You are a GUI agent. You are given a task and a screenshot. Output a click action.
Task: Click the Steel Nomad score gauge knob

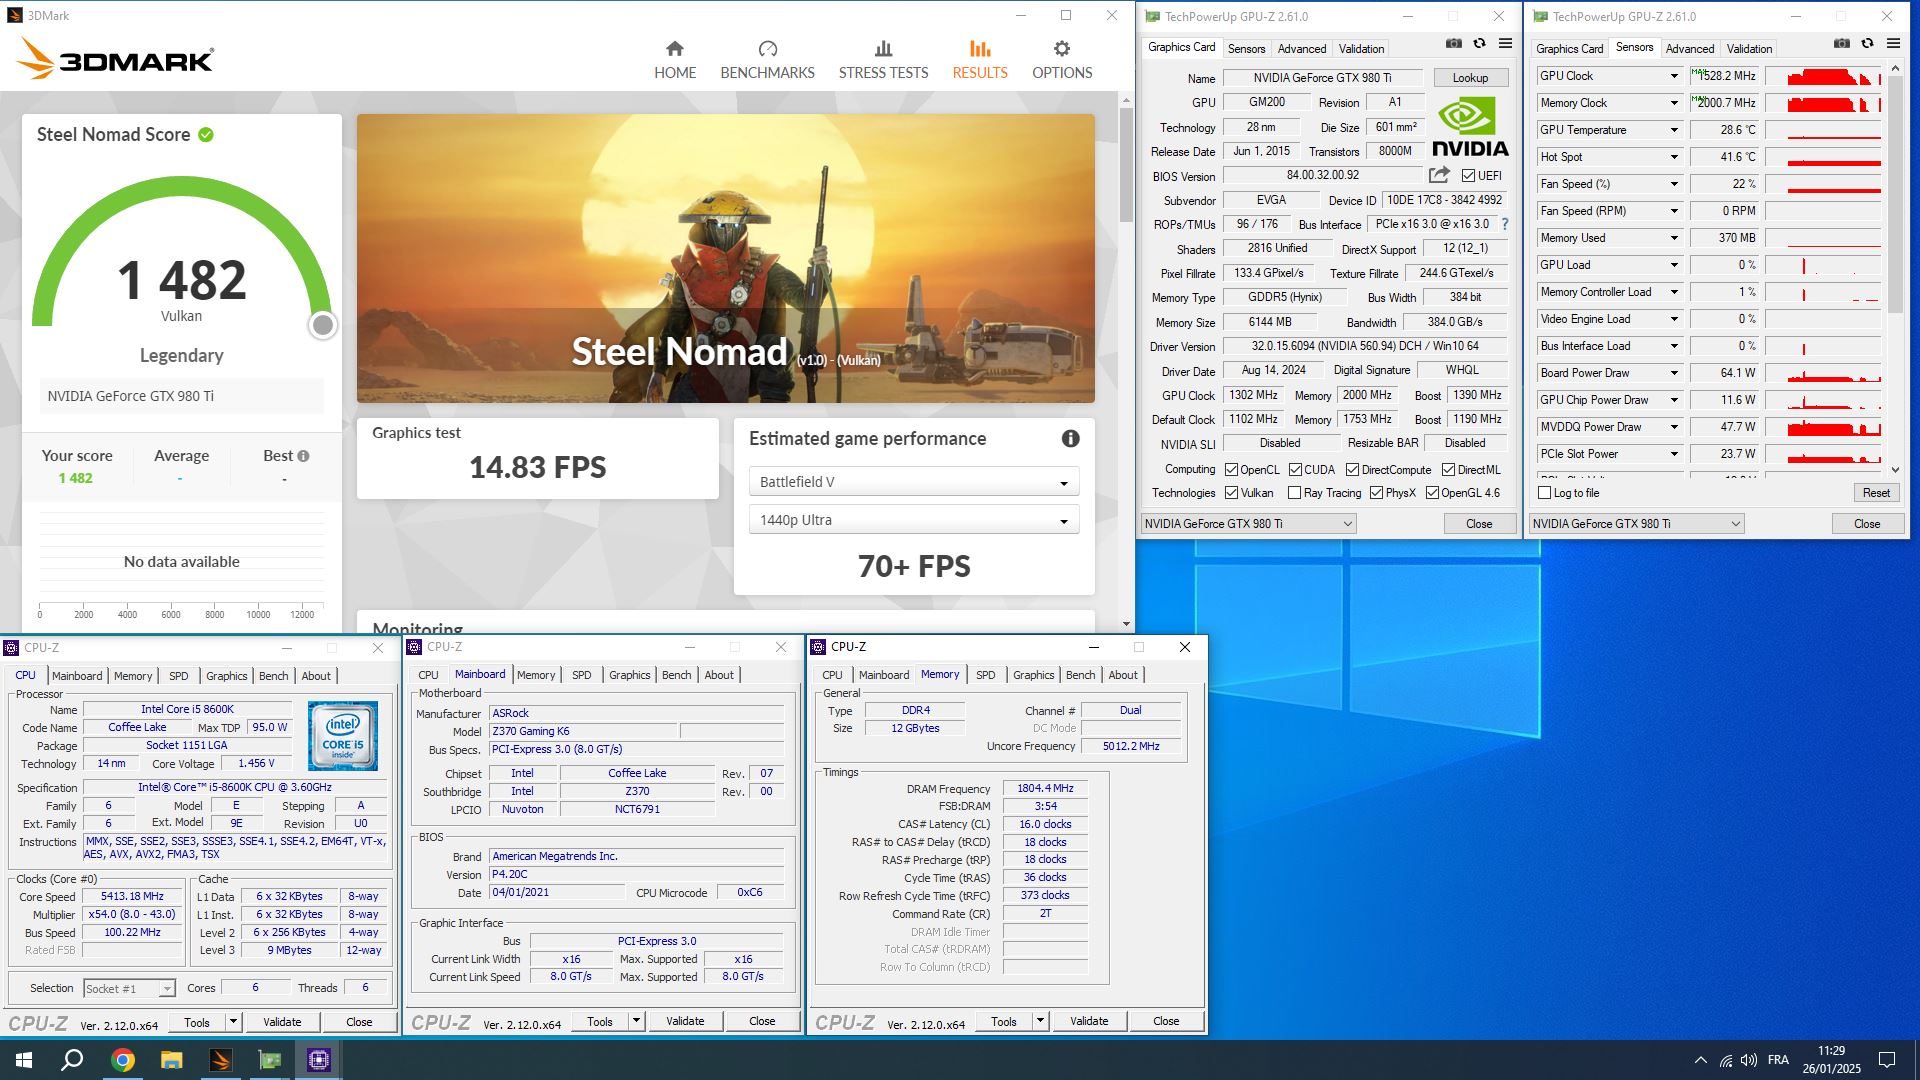(322, 325)
